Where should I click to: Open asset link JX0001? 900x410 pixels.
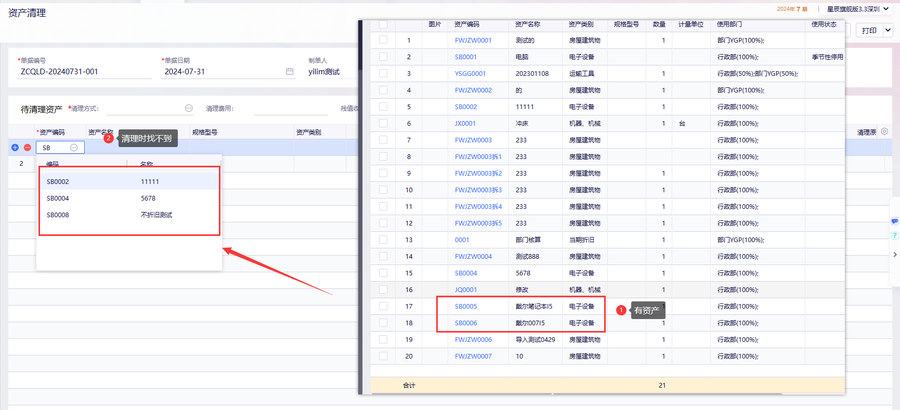(x=465, y=123)
